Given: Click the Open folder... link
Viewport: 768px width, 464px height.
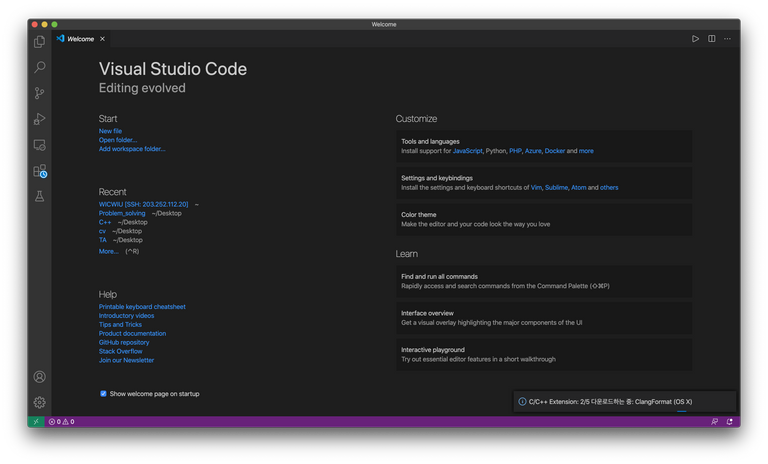Looking at the screenshot, I should click(x=118, y=140).
